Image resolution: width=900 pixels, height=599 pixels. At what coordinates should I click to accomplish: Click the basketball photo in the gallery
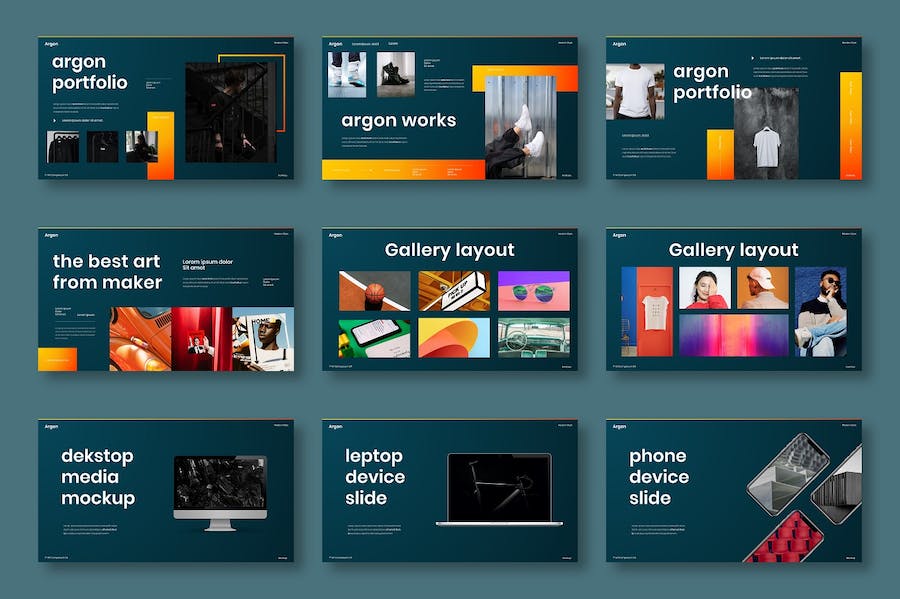tap(374, 290)
